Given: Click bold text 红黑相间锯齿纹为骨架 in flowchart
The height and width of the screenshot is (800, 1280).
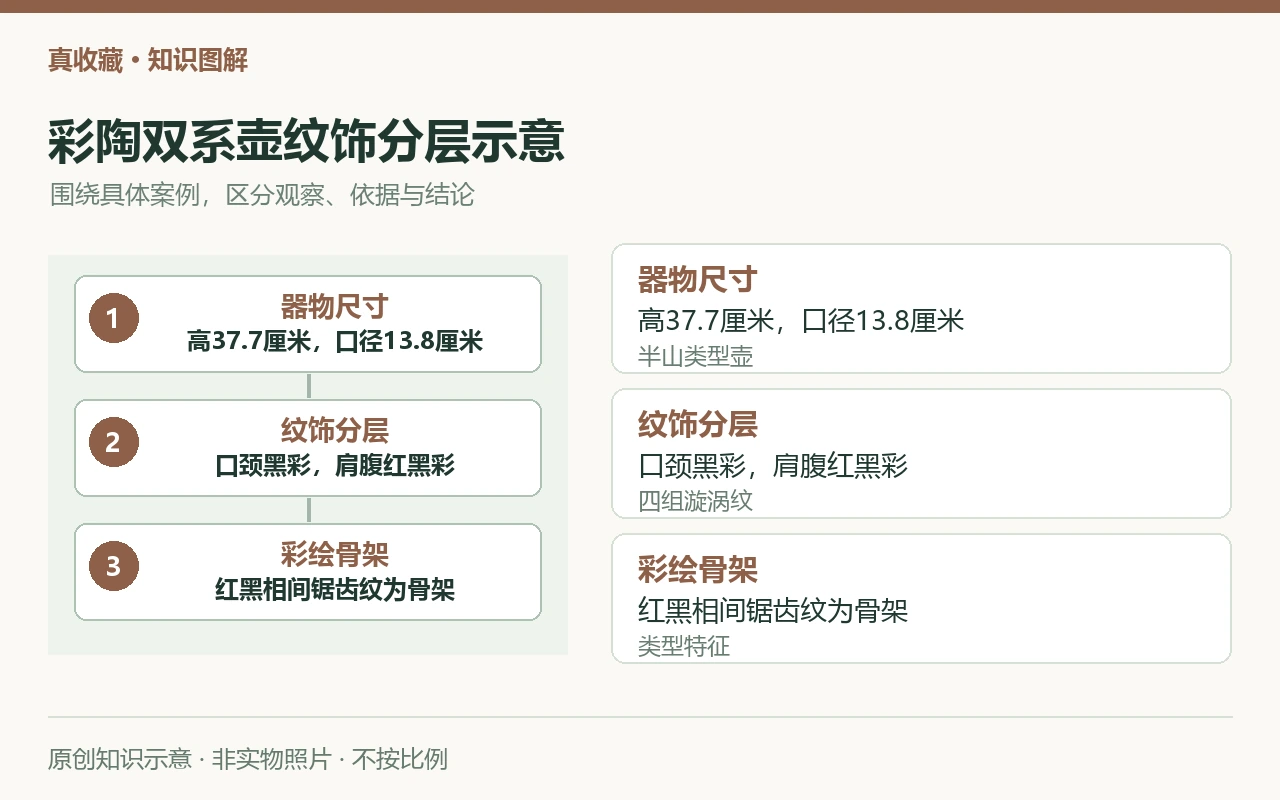Looking at the screenshot, I should (335, 590).
